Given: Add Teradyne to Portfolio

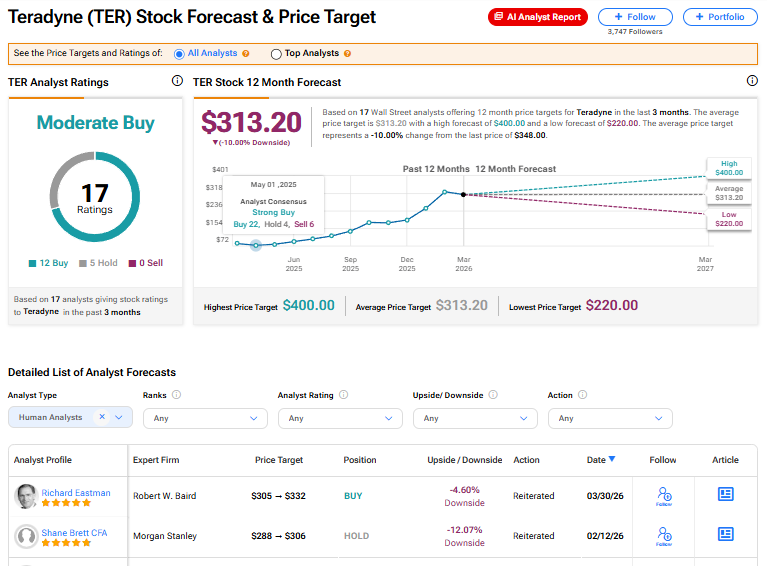Looking at the screenshot, I should tap(720, 17).
